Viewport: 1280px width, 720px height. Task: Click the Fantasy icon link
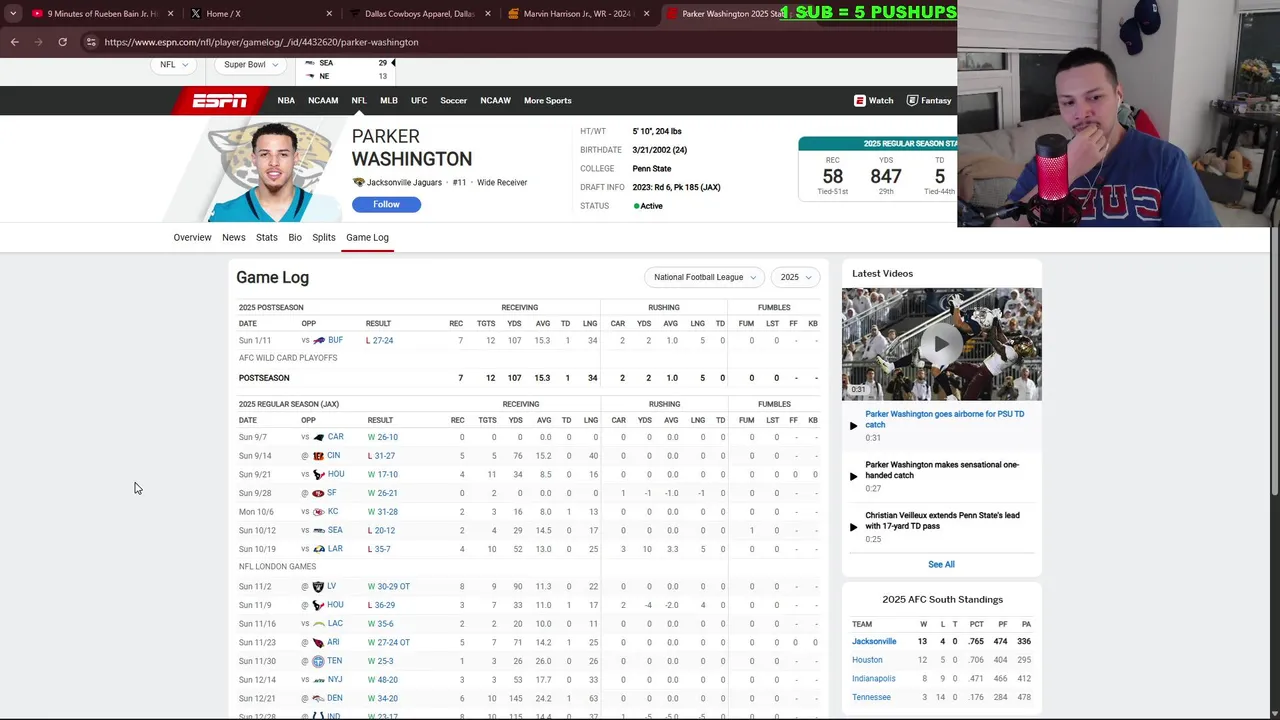click(929, 100)
